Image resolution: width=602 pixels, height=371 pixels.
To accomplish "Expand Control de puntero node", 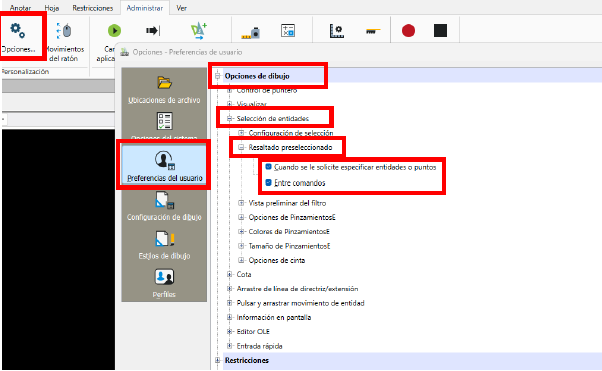I will click(x=230, y=91).
